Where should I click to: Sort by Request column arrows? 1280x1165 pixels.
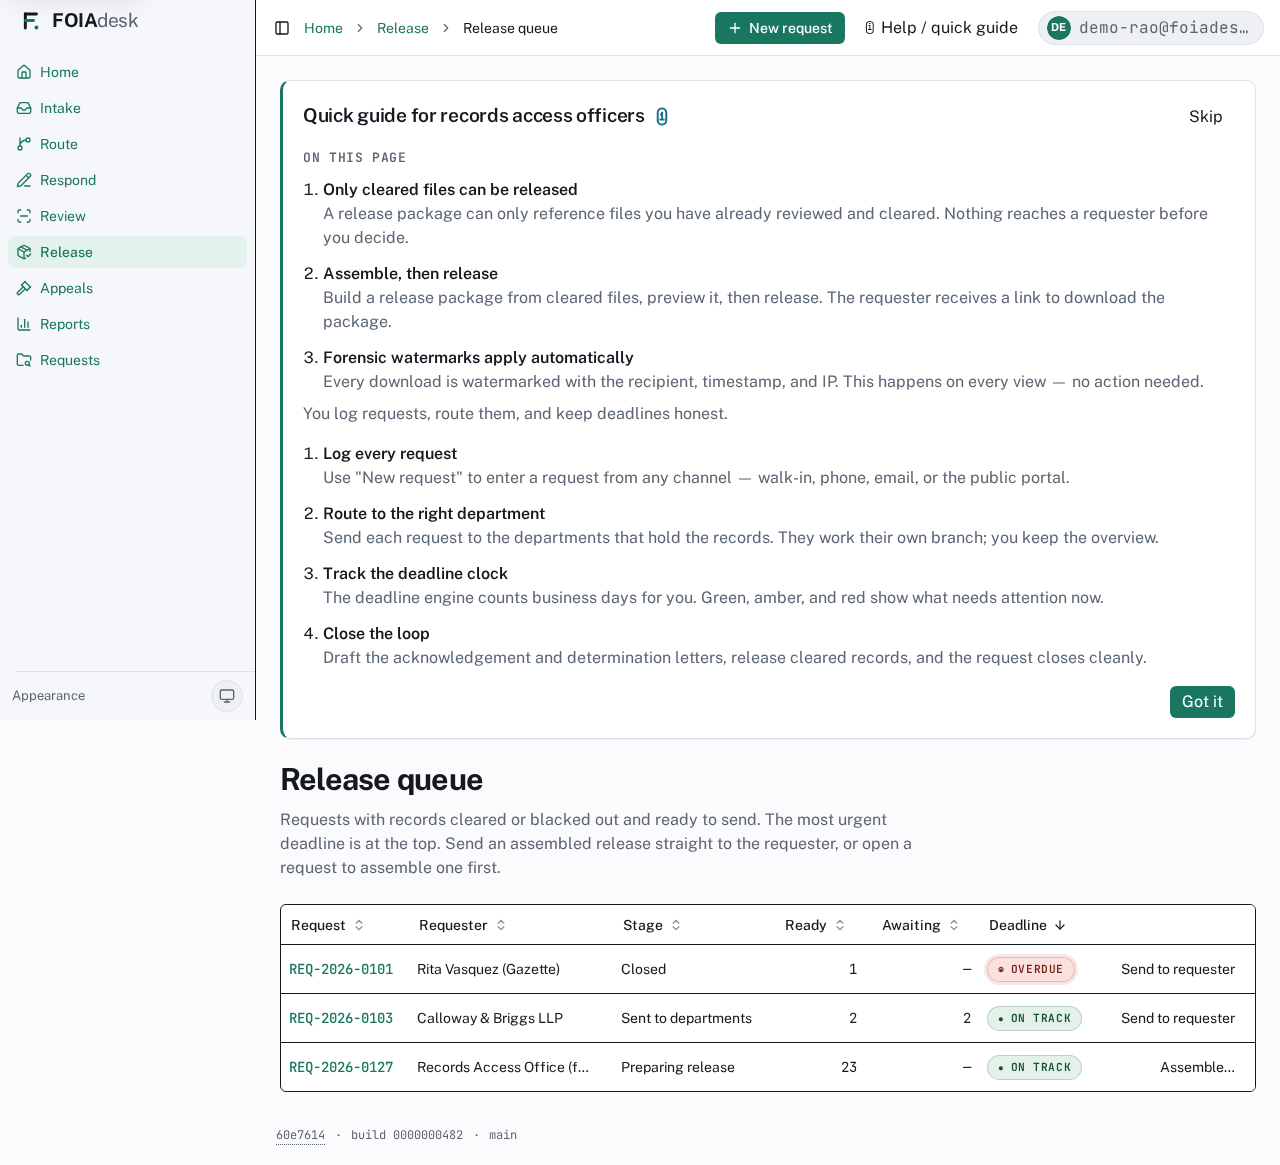point(359,925)
